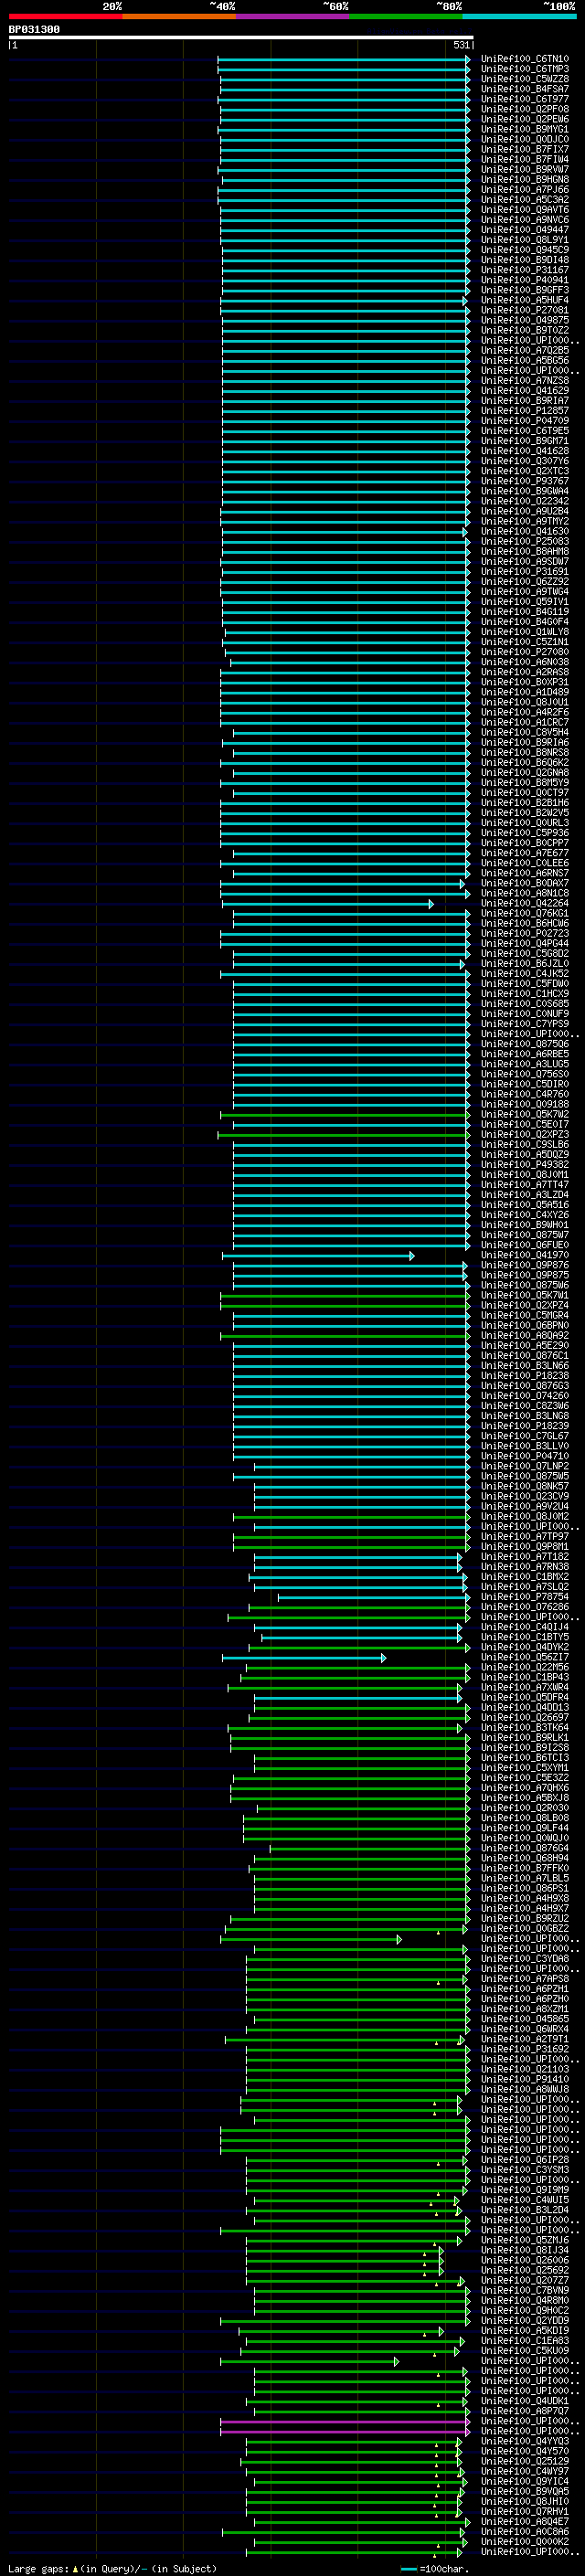Select hit label UniRef100_B9DI48
Screen dimensions: 585x2576
coord(525,260)
